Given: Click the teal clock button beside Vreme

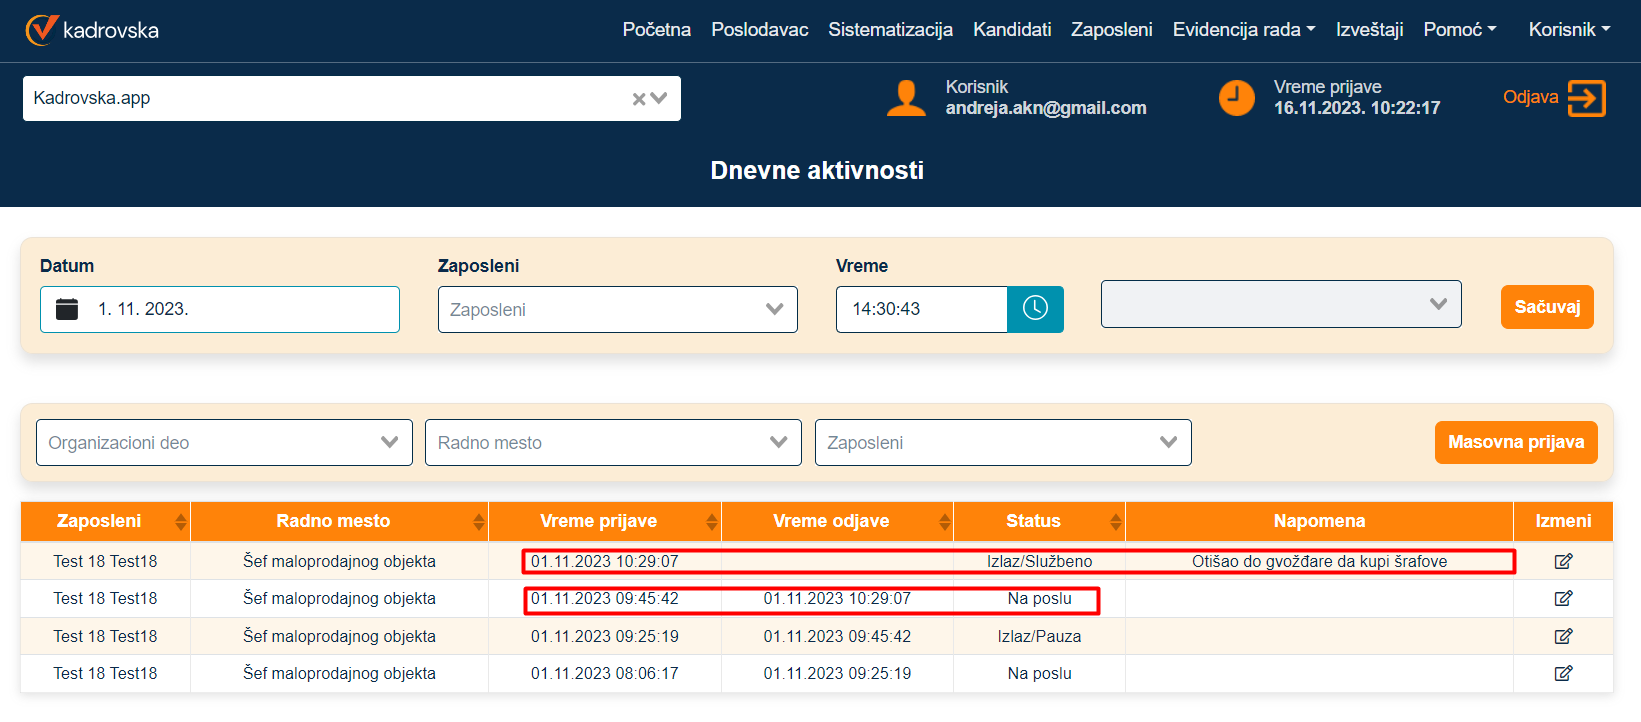Looking at the screenshot, I should tap(1035, 309).
